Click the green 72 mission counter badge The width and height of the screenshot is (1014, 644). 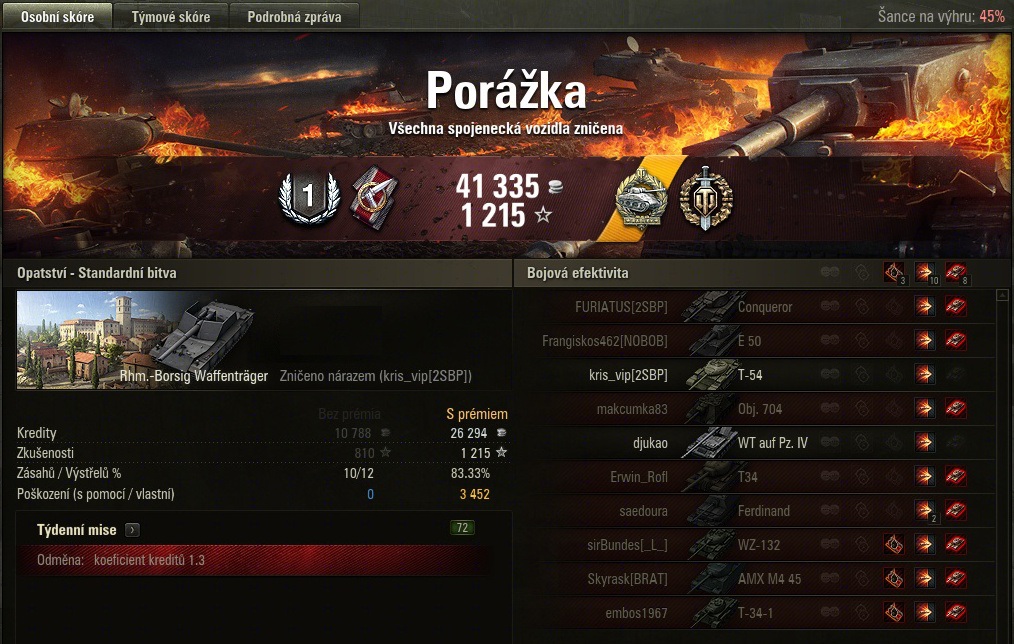pos(462,528)
